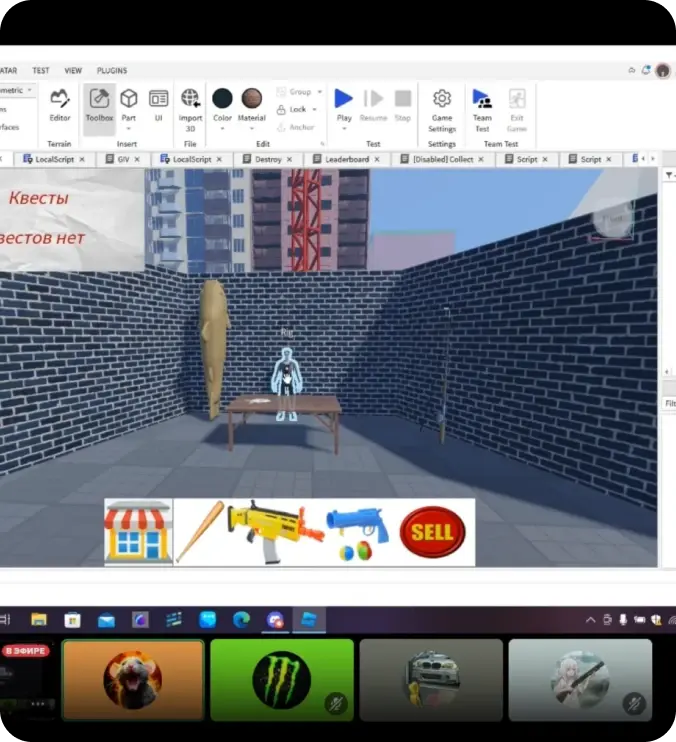Screen dimensions: 676x742
Task: Open the Material picker sphere
Action: (252, 98)
